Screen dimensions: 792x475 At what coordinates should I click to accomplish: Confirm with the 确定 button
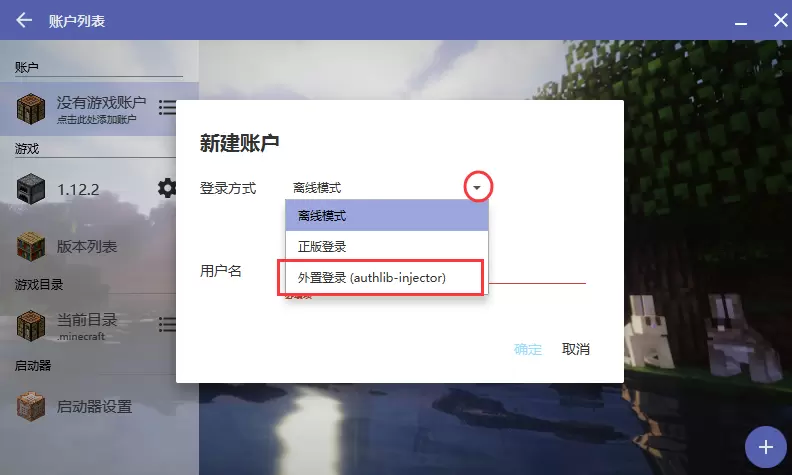(x=528, y=349)
